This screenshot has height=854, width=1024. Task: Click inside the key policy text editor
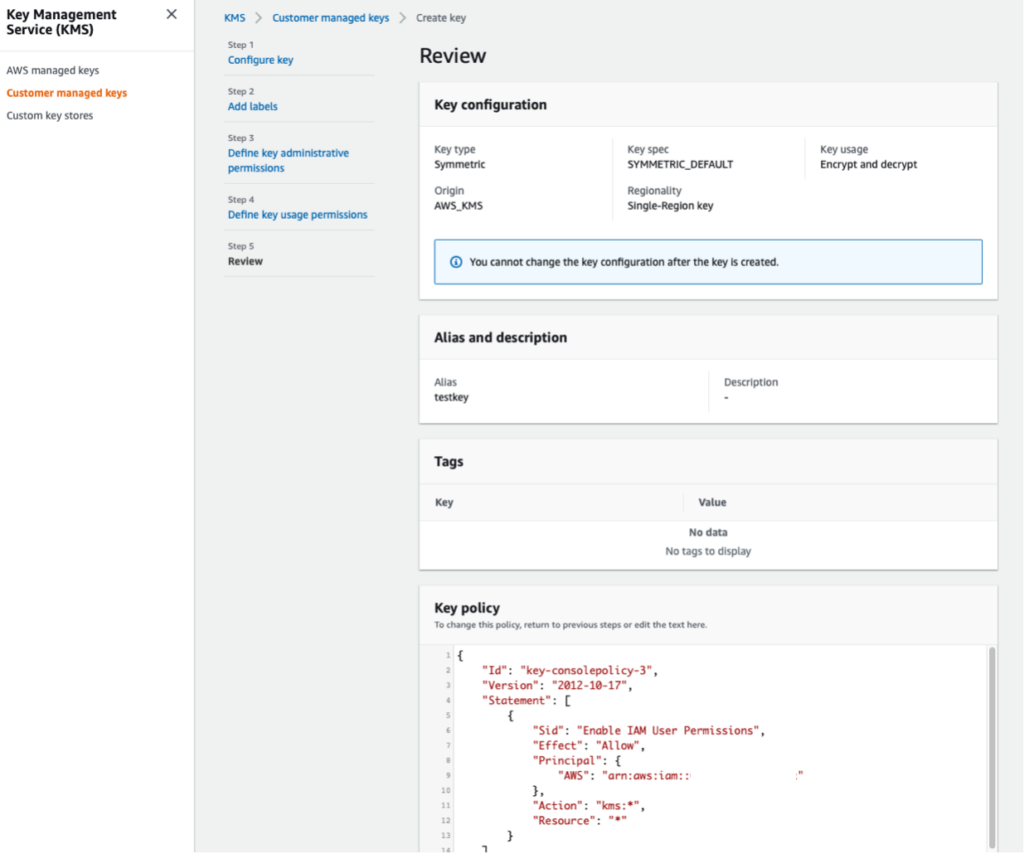click(700, 750)
